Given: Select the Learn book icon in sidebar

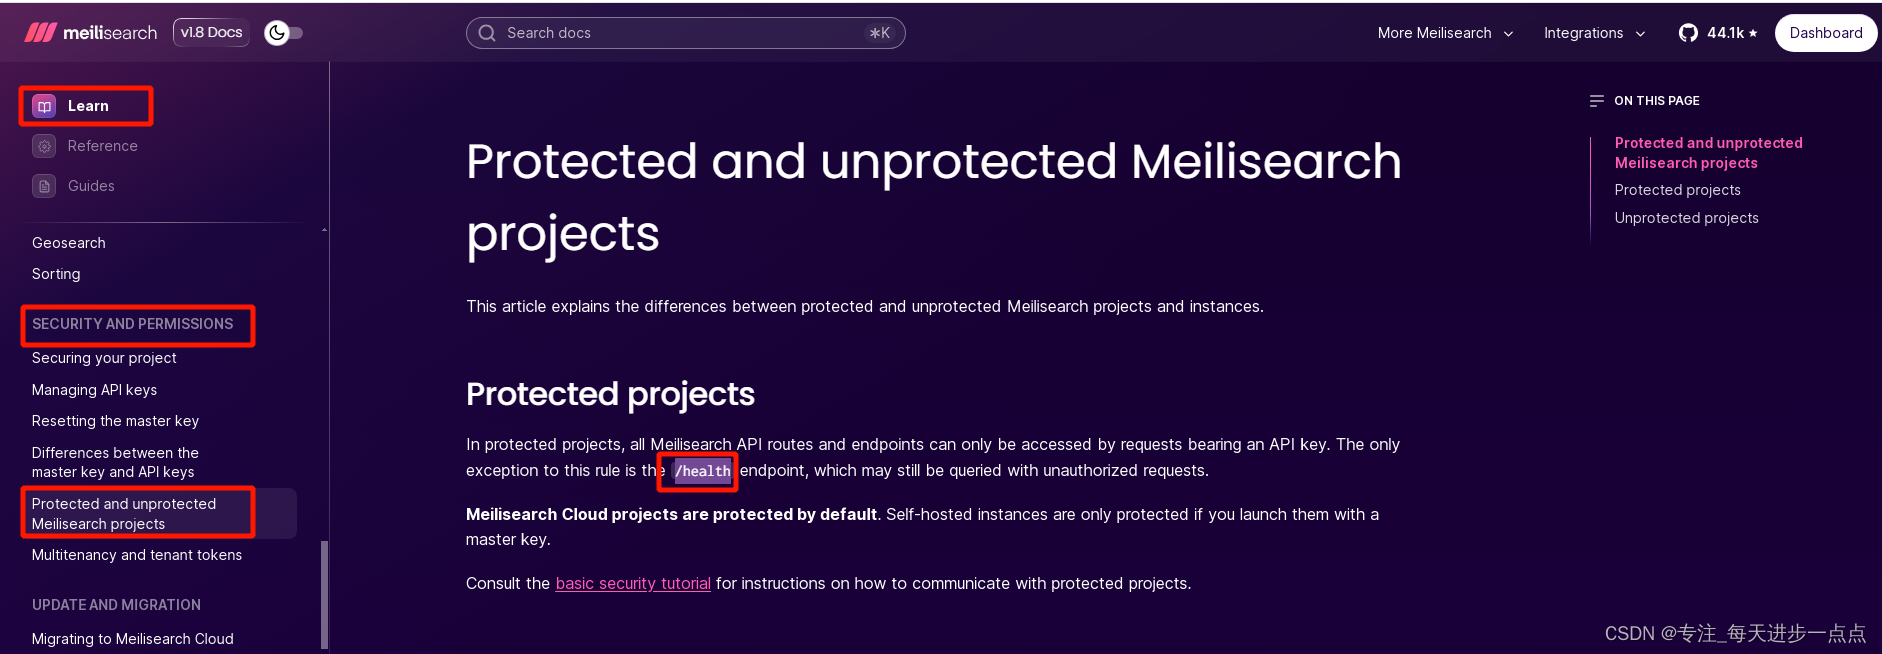Looking at the screenshot, I should tap(43, 105).
